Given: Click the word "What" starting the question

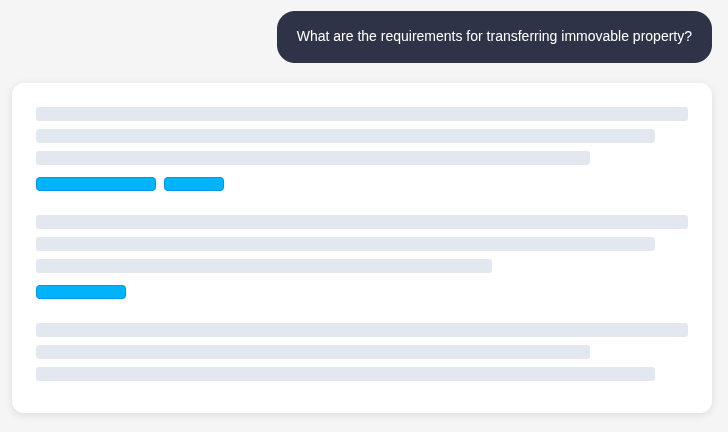Looking at the screenshot, I should coord(314,36).
